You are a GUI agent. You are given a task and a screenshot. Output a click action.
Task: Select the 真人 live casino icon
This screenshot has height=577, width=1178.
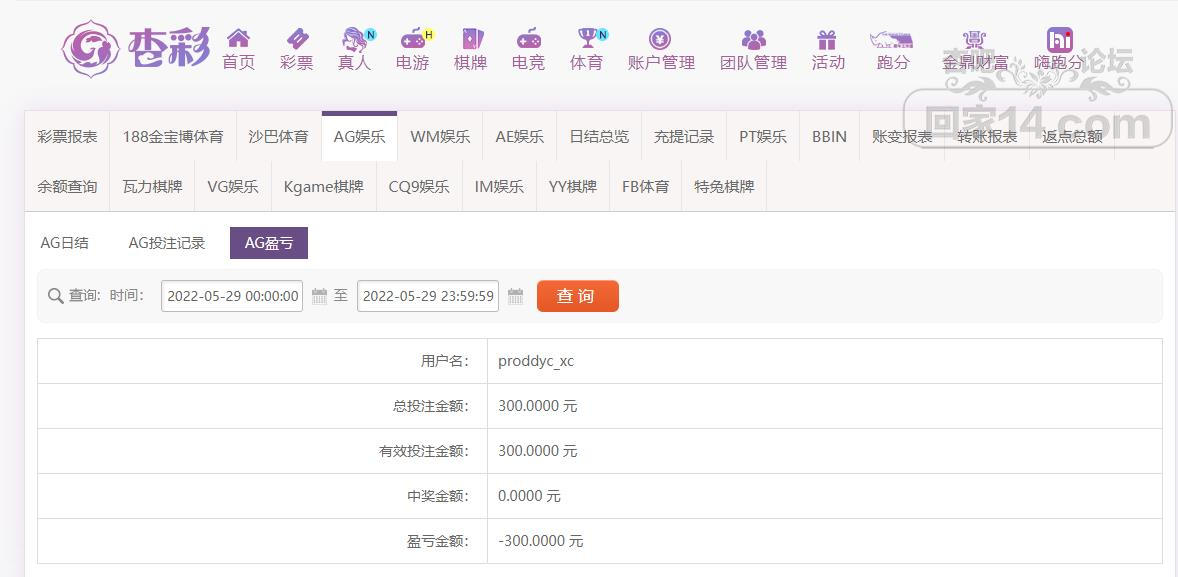354,39
